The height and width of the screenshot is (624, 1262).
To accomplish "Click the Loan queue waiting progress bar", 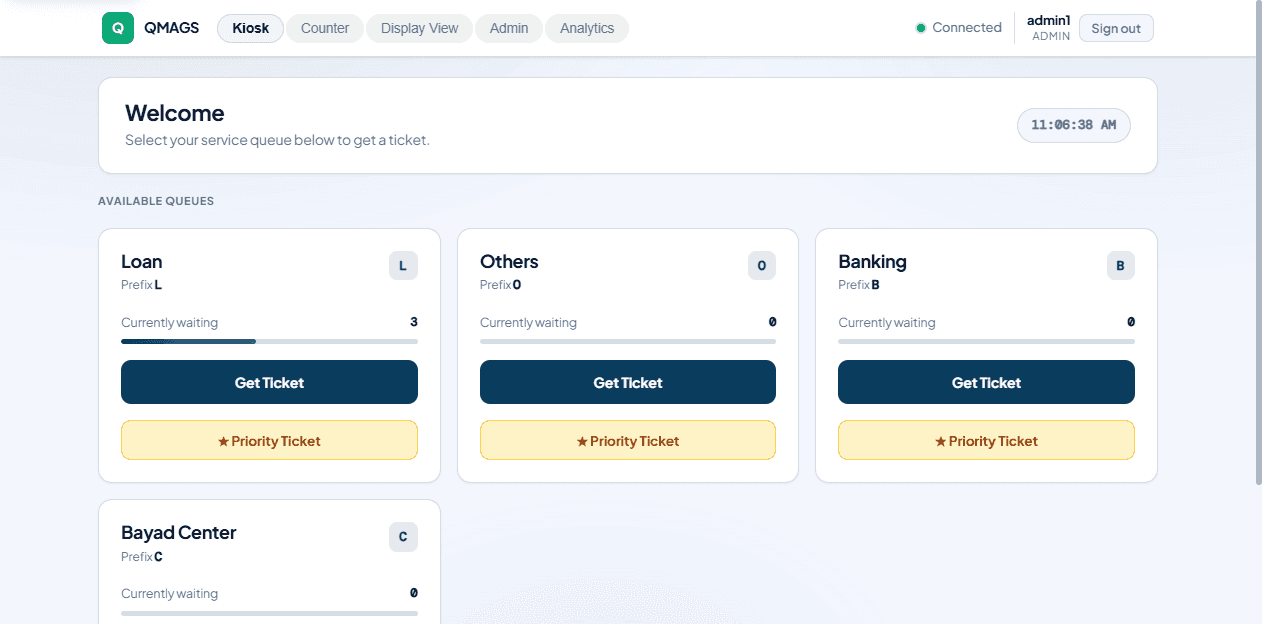I will (x=269, y=341).
